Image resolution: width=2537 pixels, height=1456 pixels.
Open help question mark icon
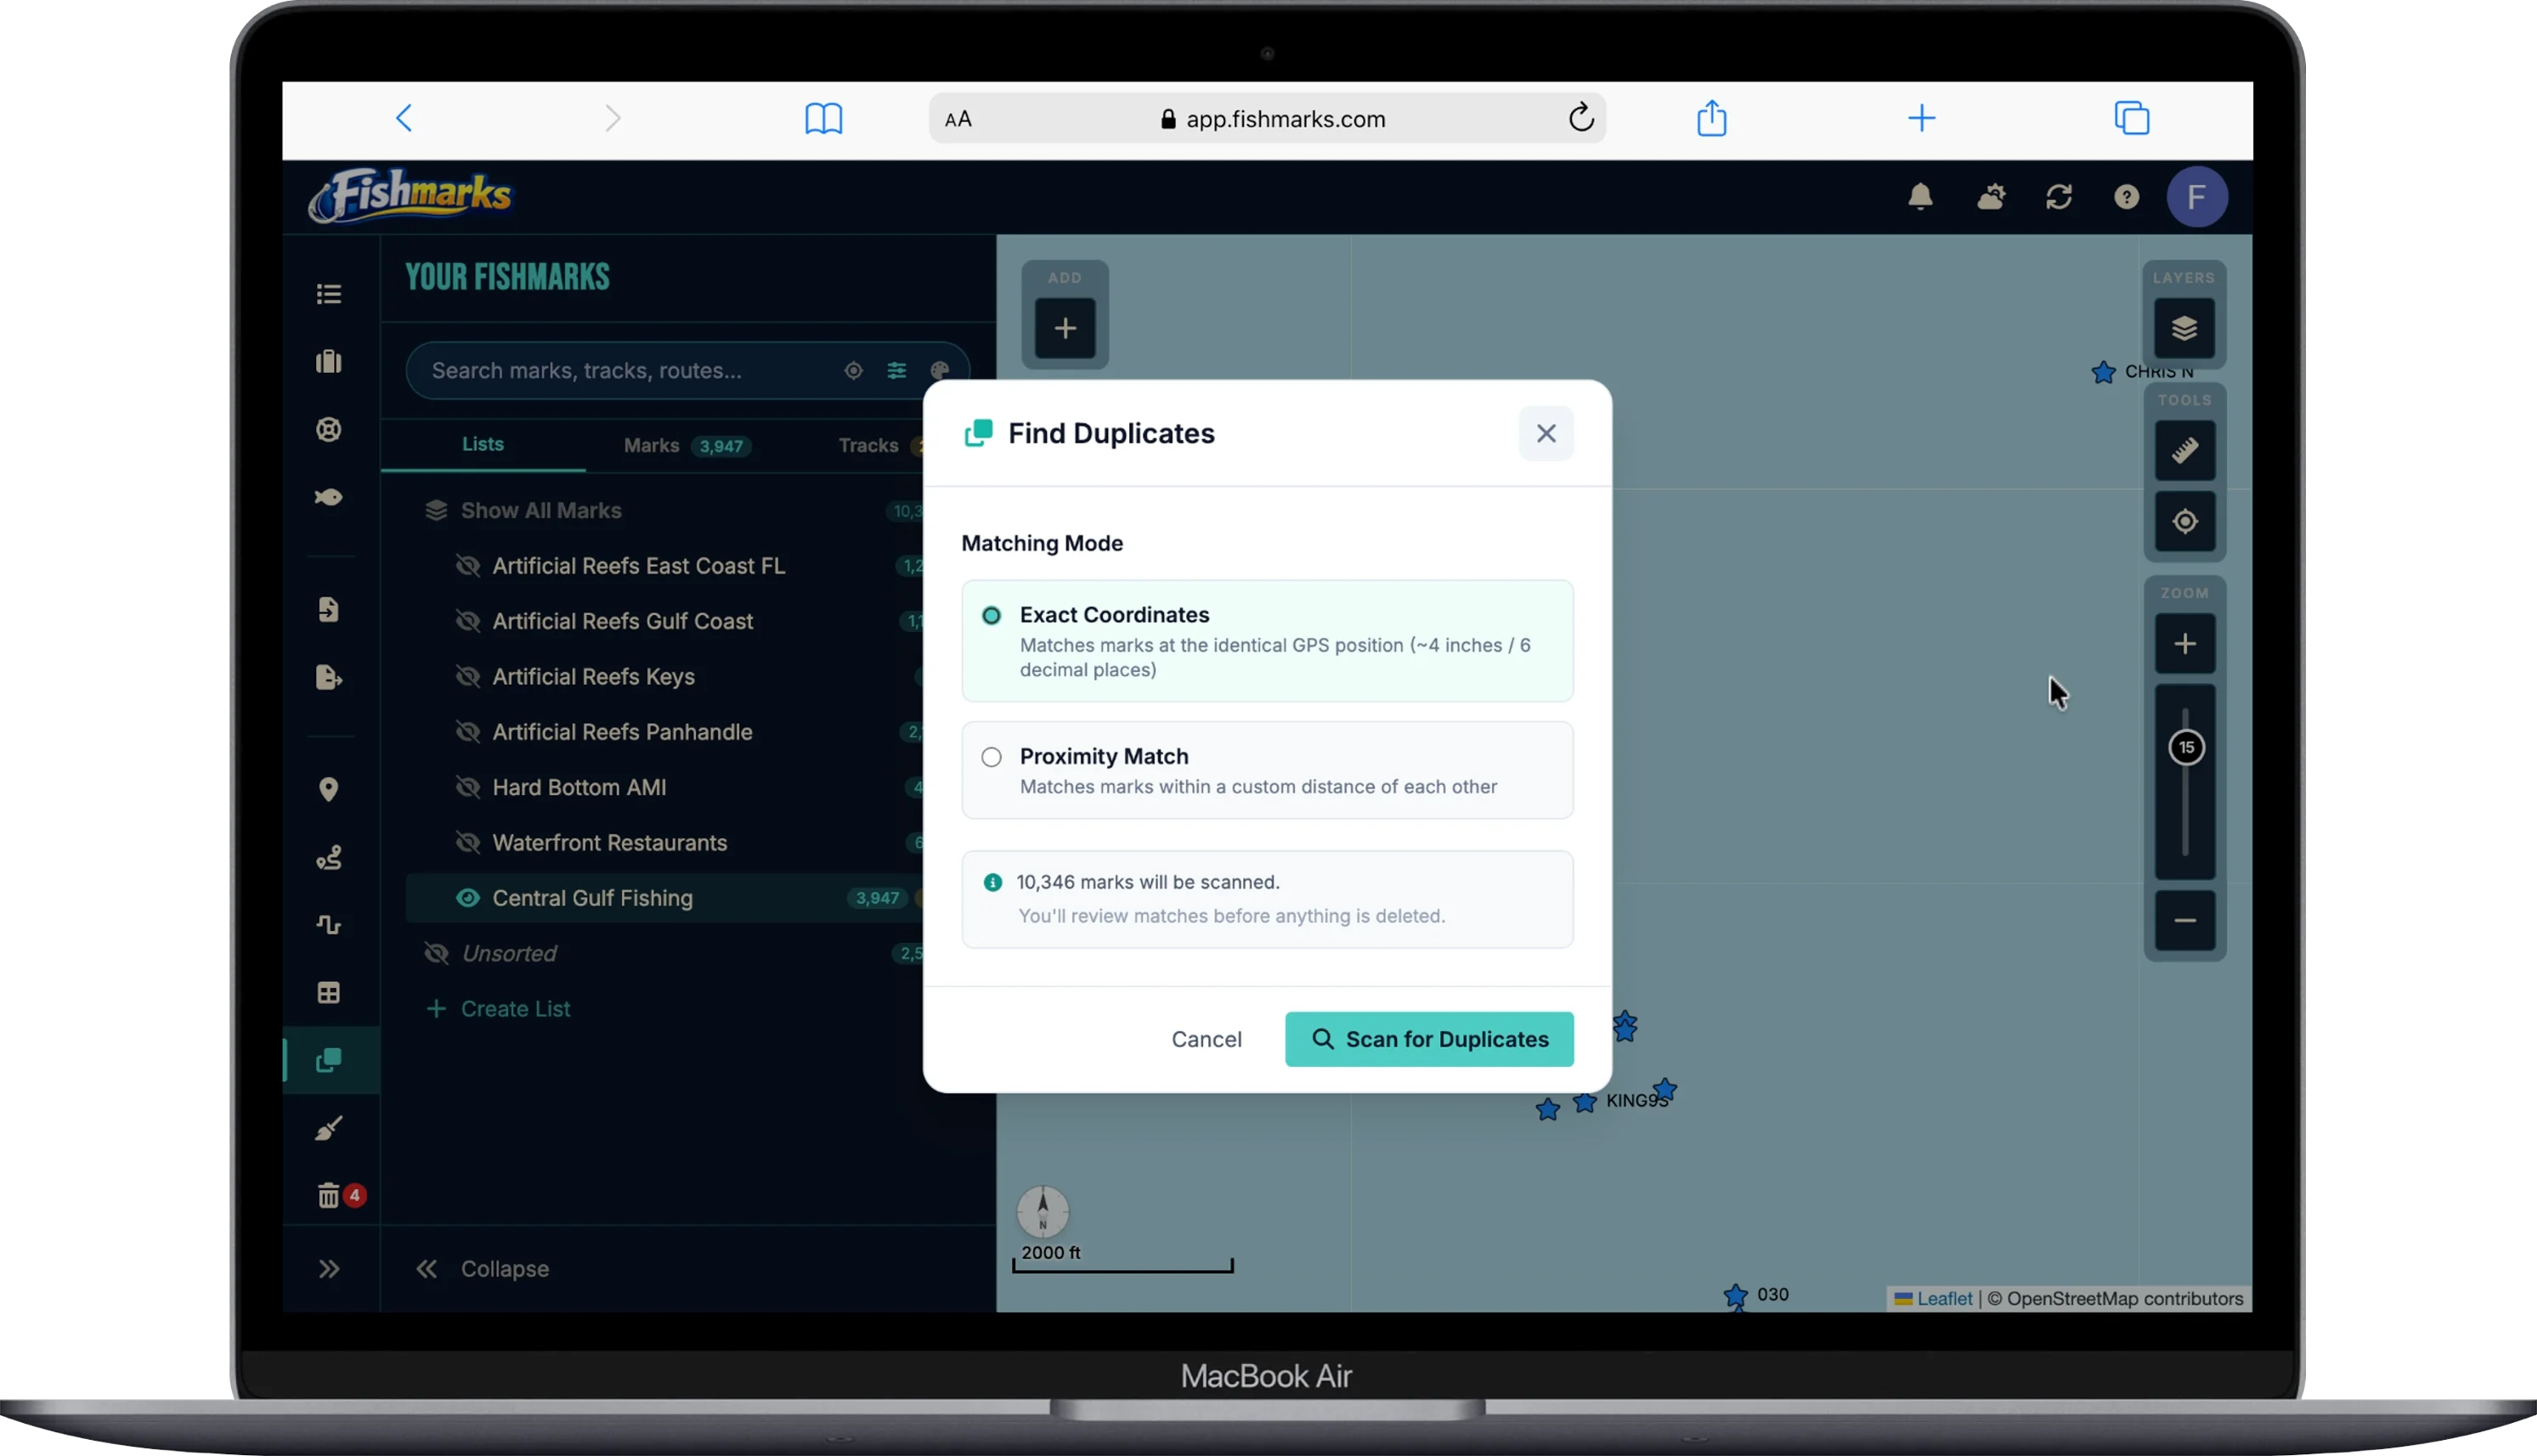(x=2126, y=196)
